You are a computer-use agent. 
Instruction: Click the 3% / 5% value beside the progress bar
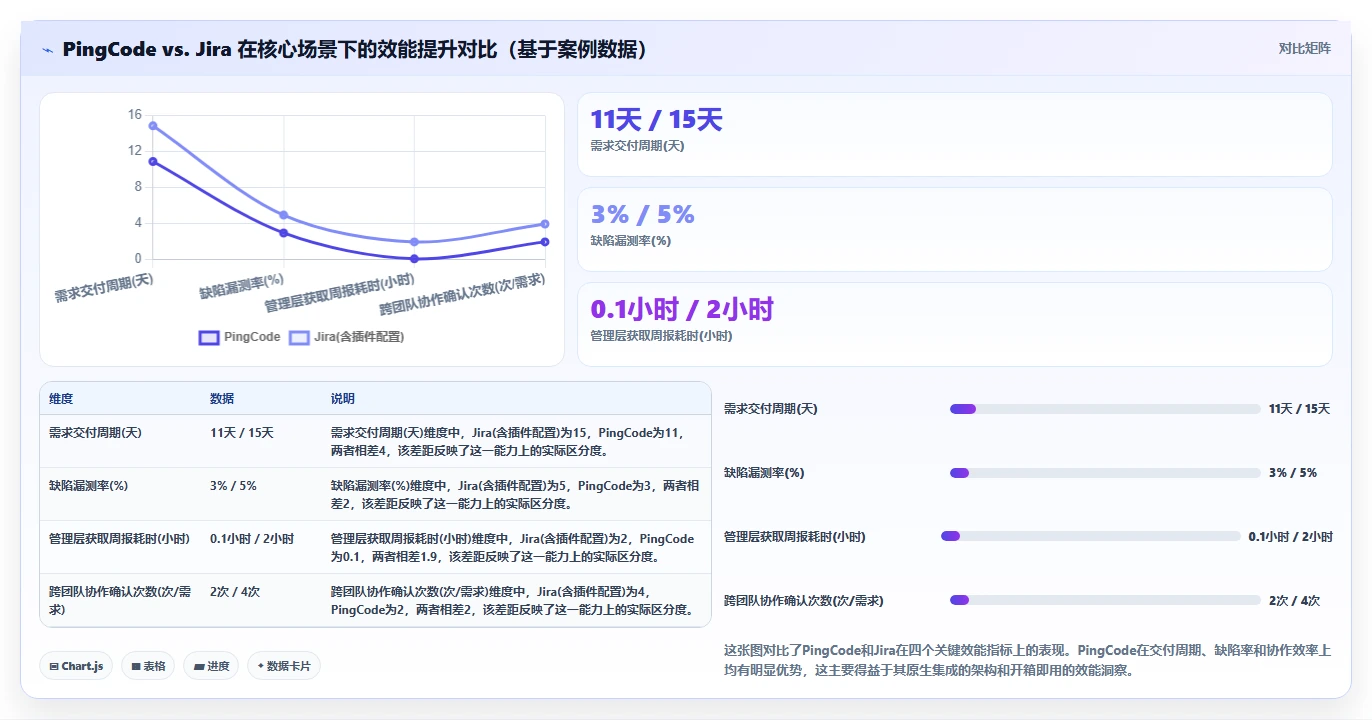[x=1292, y=473]
